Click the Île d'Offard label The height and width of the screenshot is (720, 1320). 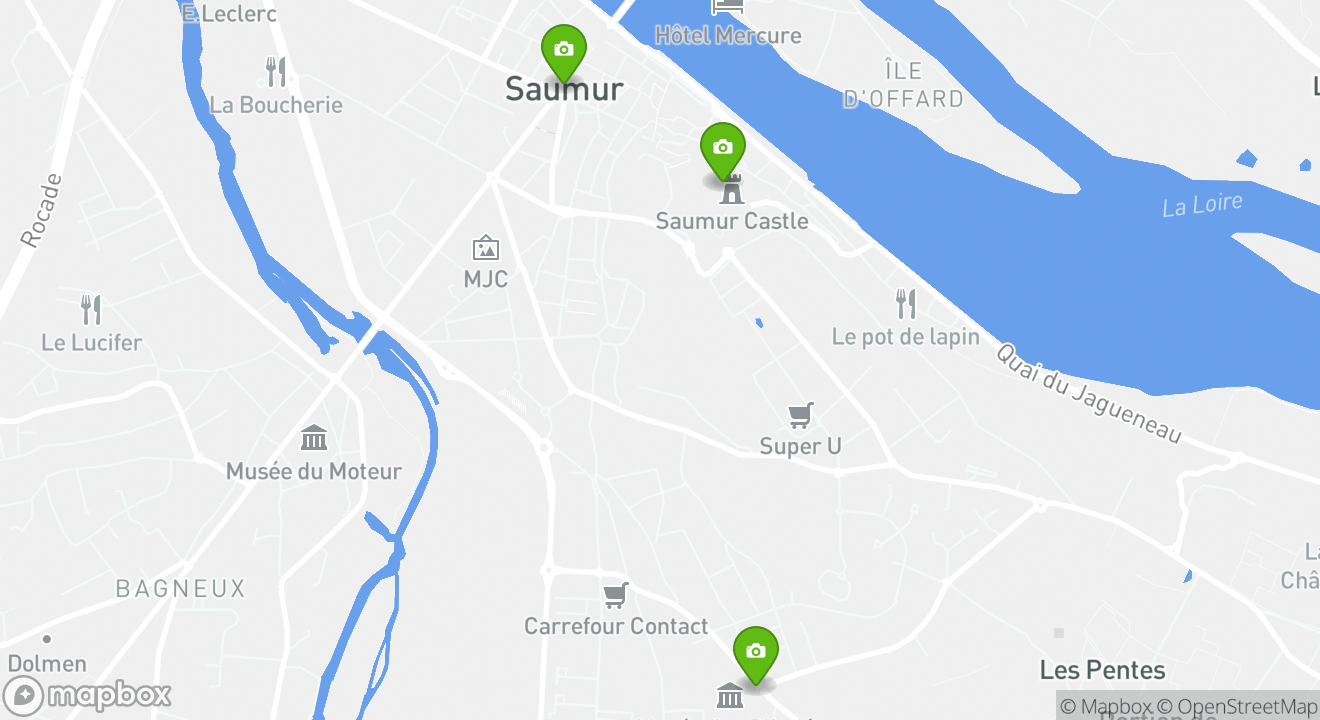[x=903, y=85]
